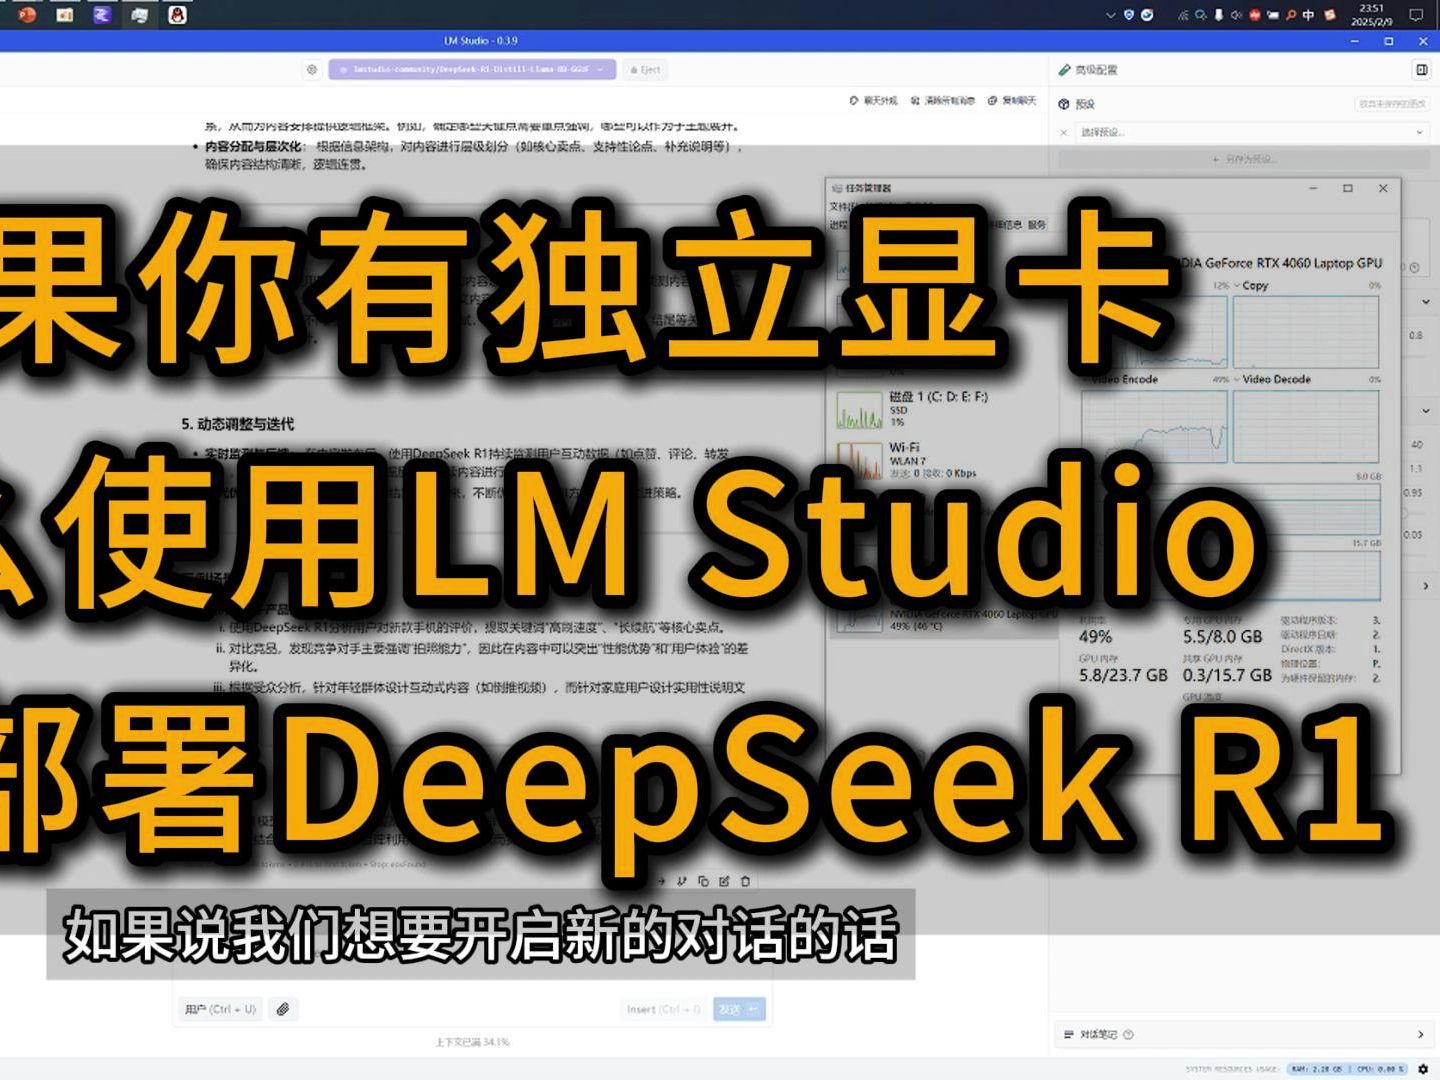Click the RAM usage indicator in status bar
Viewport: 1440px width, 1080px height.
click(1316, 1069)
